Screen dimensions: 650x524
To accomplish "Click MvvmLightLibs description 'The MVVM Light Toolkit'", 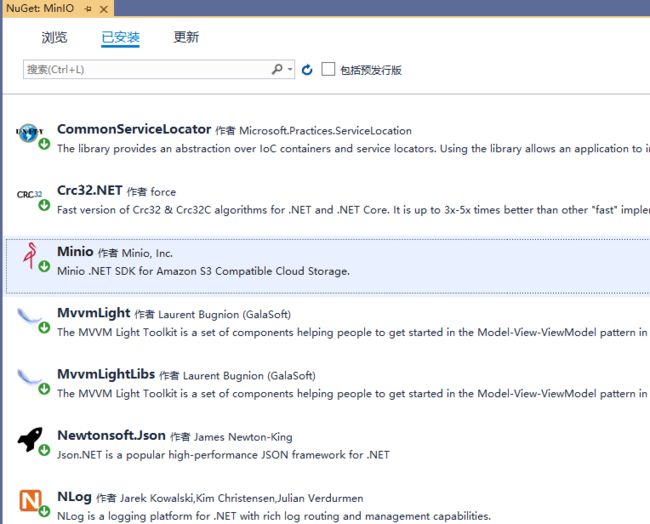I will (x=352, y=393).
